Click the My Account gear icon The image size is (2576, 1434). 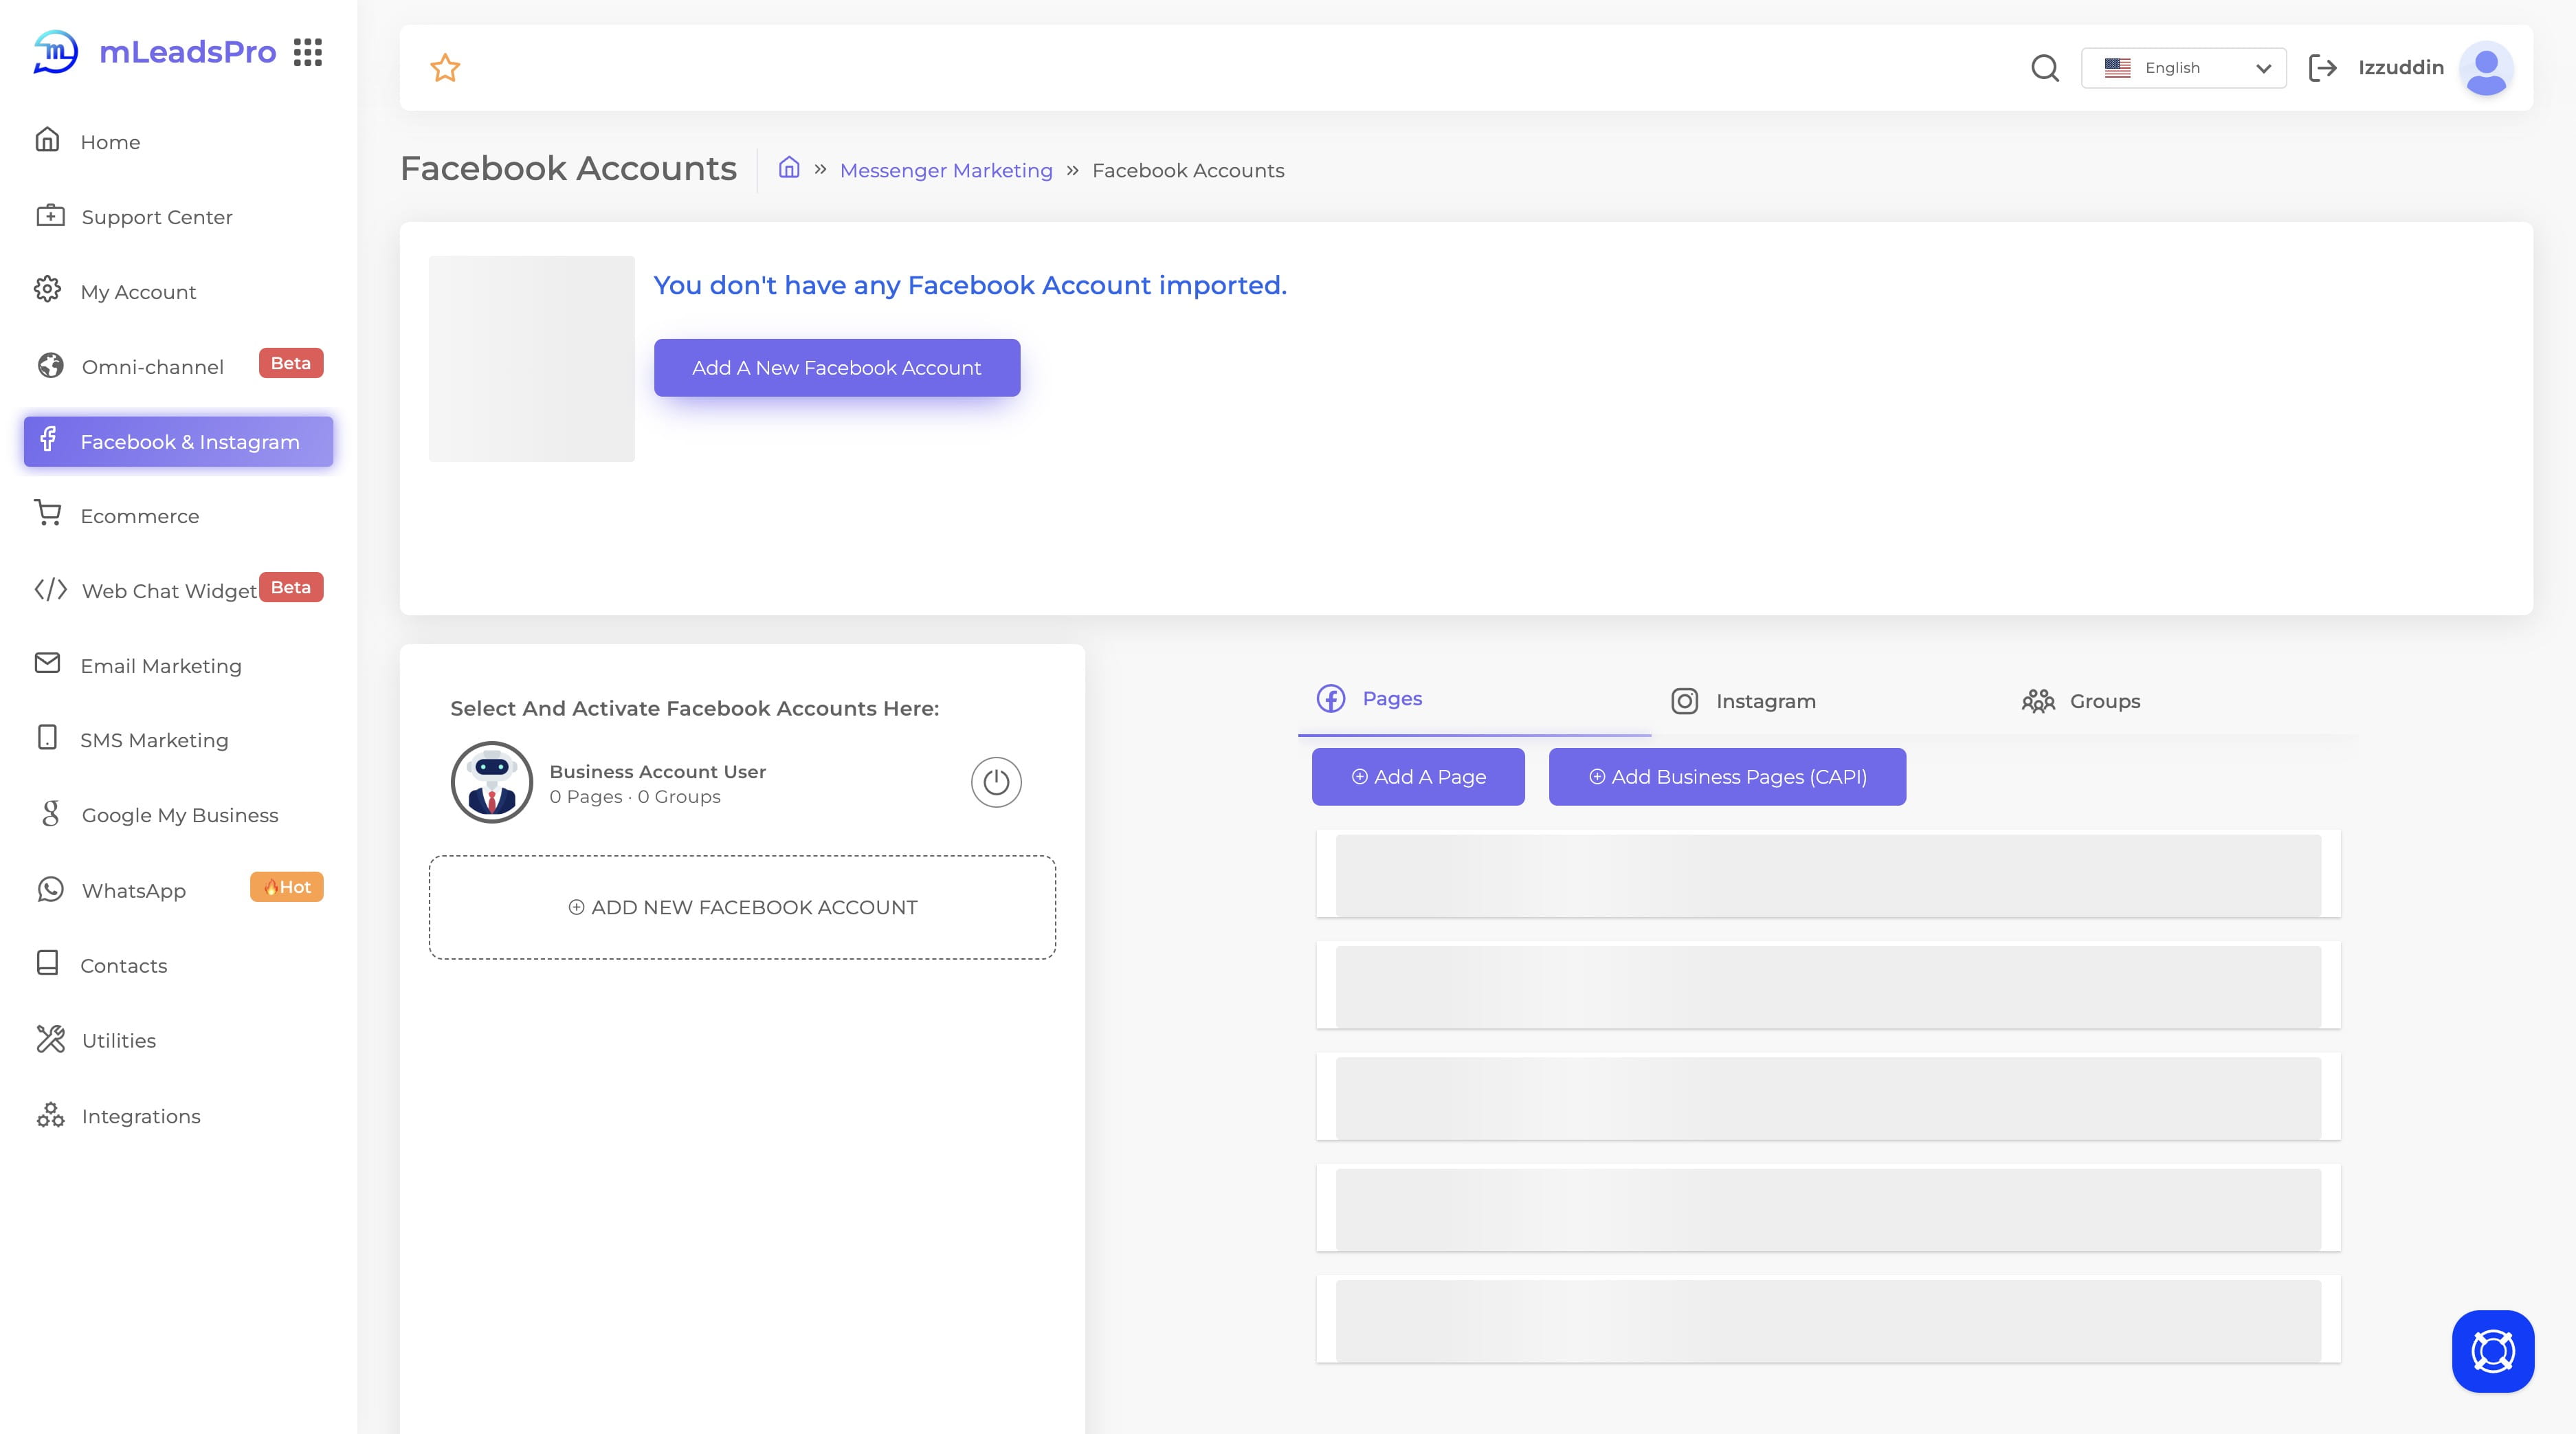coord(47,289)
